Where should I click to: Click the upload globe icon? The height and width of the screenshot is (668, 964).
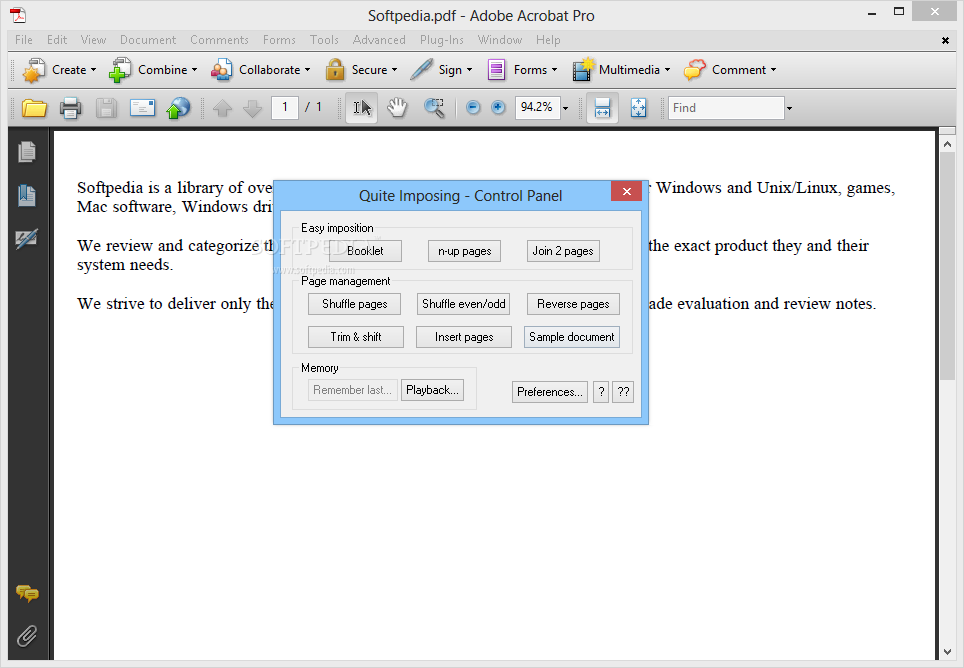(178, 108)
